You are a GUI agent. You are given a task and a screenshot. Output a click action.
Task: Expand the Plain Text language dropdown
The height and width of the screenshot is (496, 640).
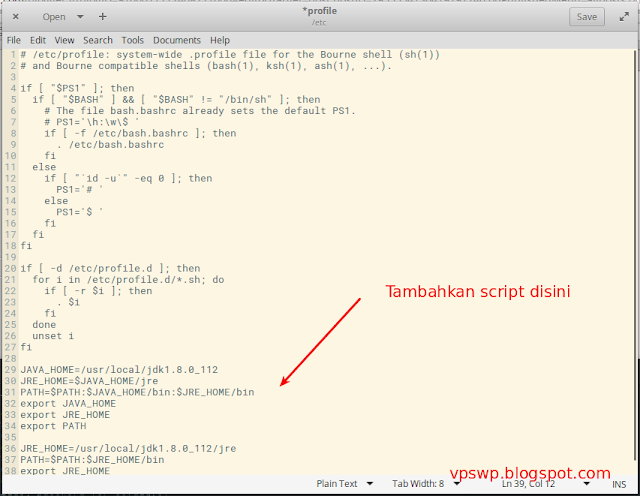tap(344, 484)
